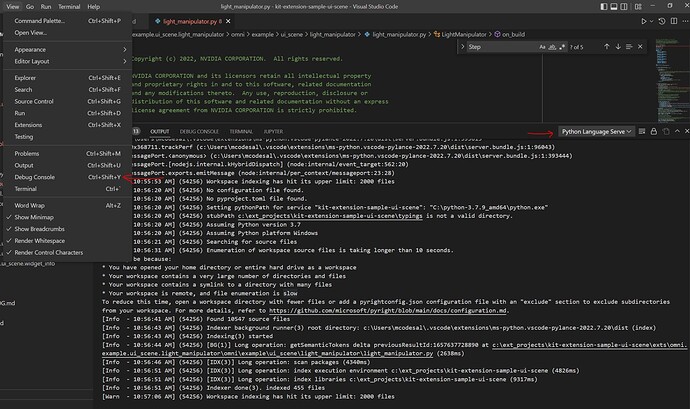This screenshot has height=409, width=690.
Task: Open the Help menu
Action: (x=93, y=7)
